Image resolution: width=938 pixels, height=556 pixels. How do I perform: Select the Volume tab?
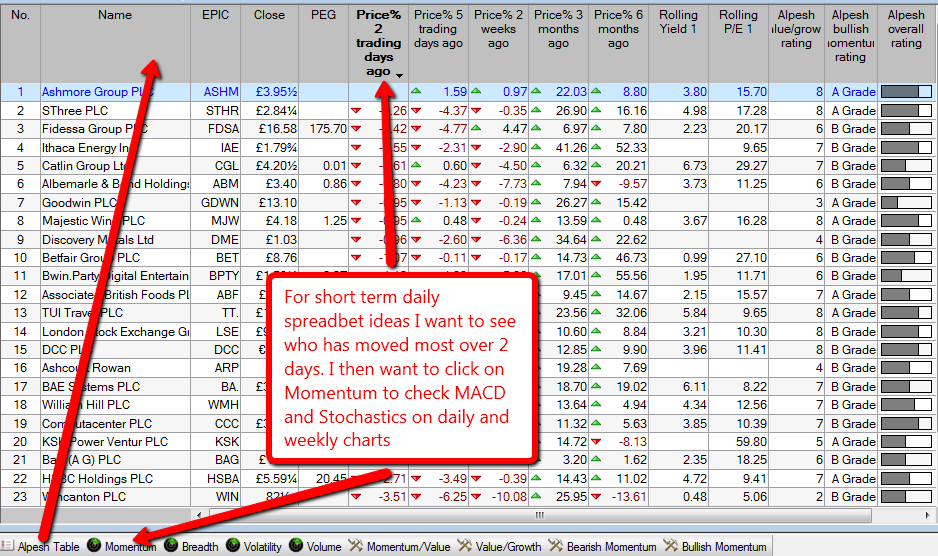tap(315, 546)
